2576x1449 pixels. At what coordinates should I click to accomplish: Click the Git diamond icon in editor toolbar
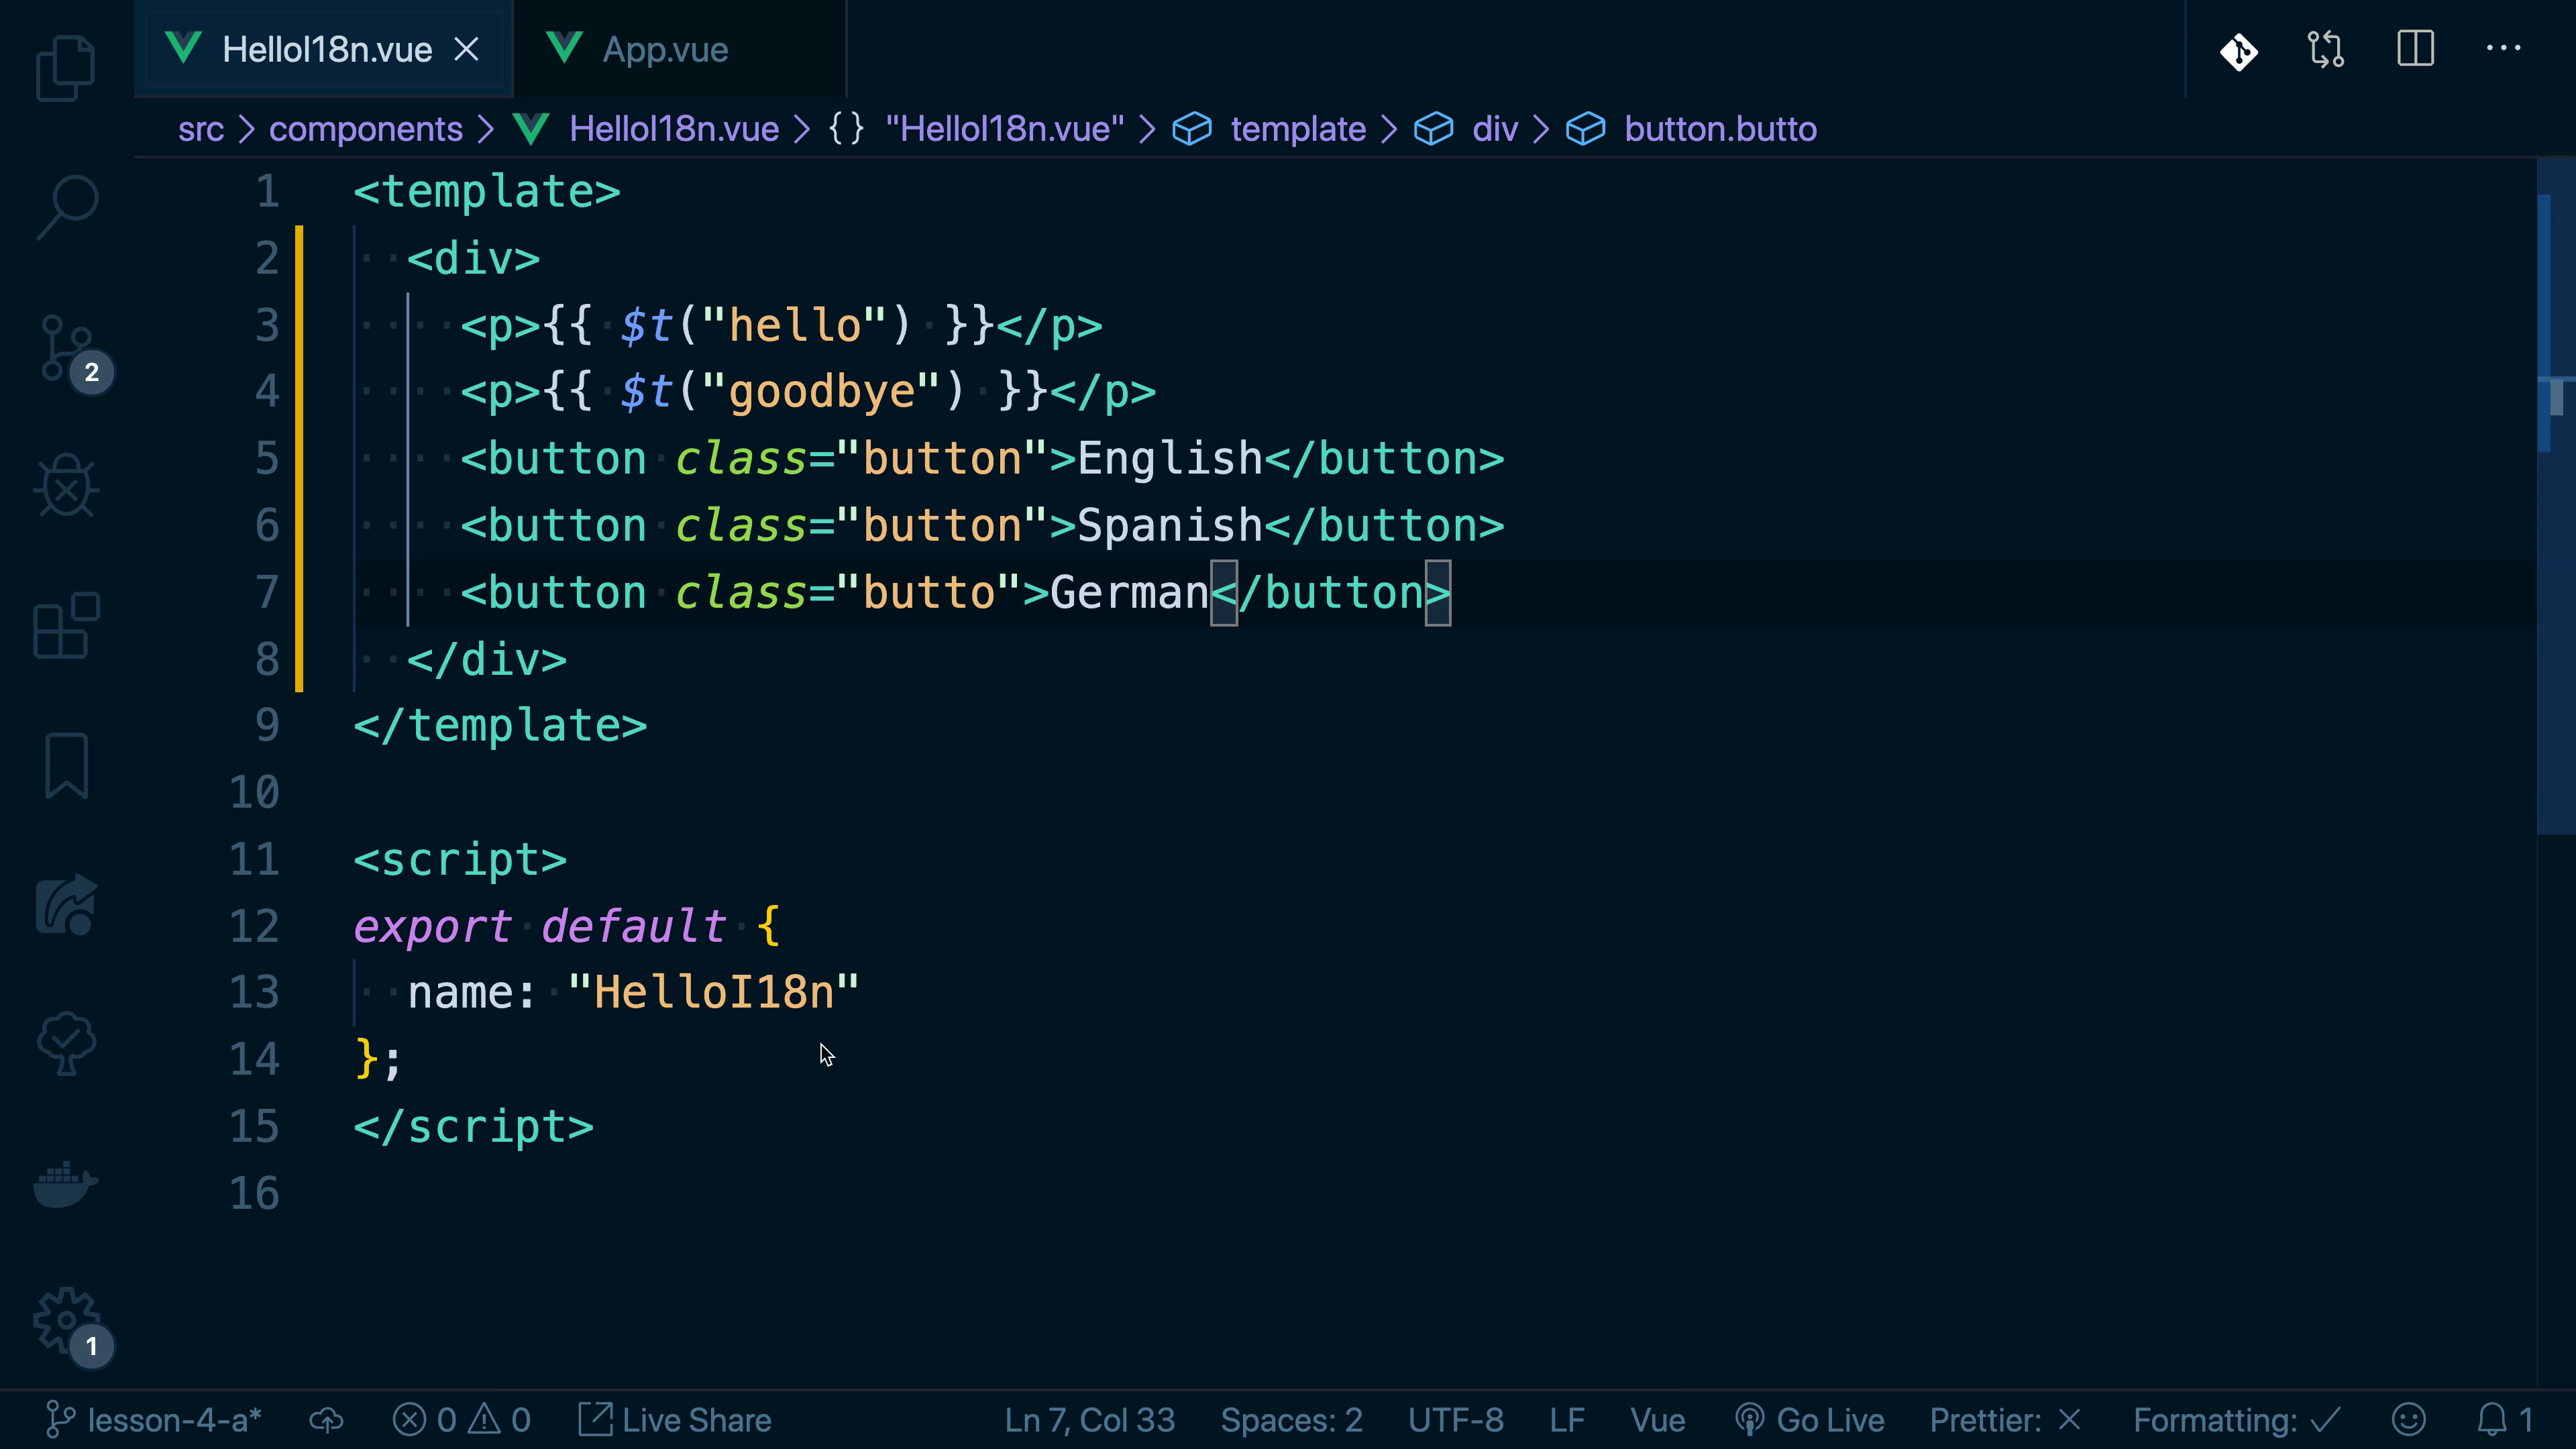(2238, 50)
